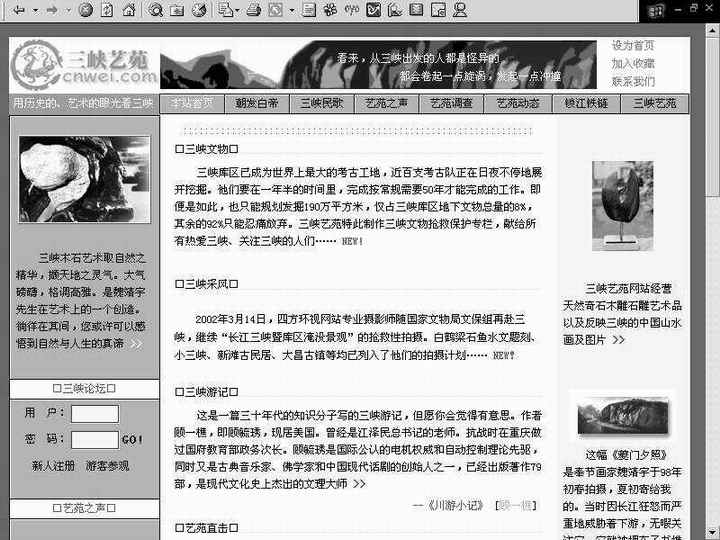
Task: Open the 三峡艺苑 navigation tab
Action: coord(655,104)
